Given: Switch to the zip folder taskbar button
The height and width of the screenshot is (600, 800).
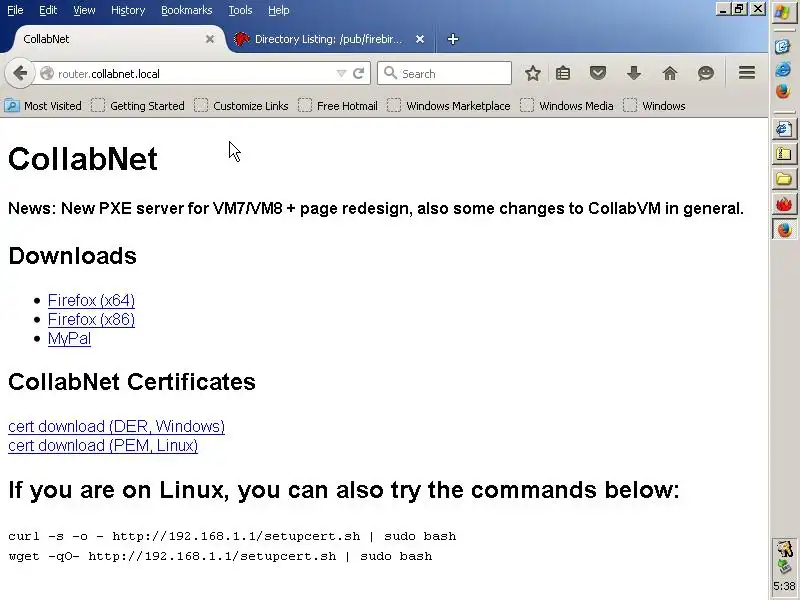Looking at the screenshot, I should point(784,154).
